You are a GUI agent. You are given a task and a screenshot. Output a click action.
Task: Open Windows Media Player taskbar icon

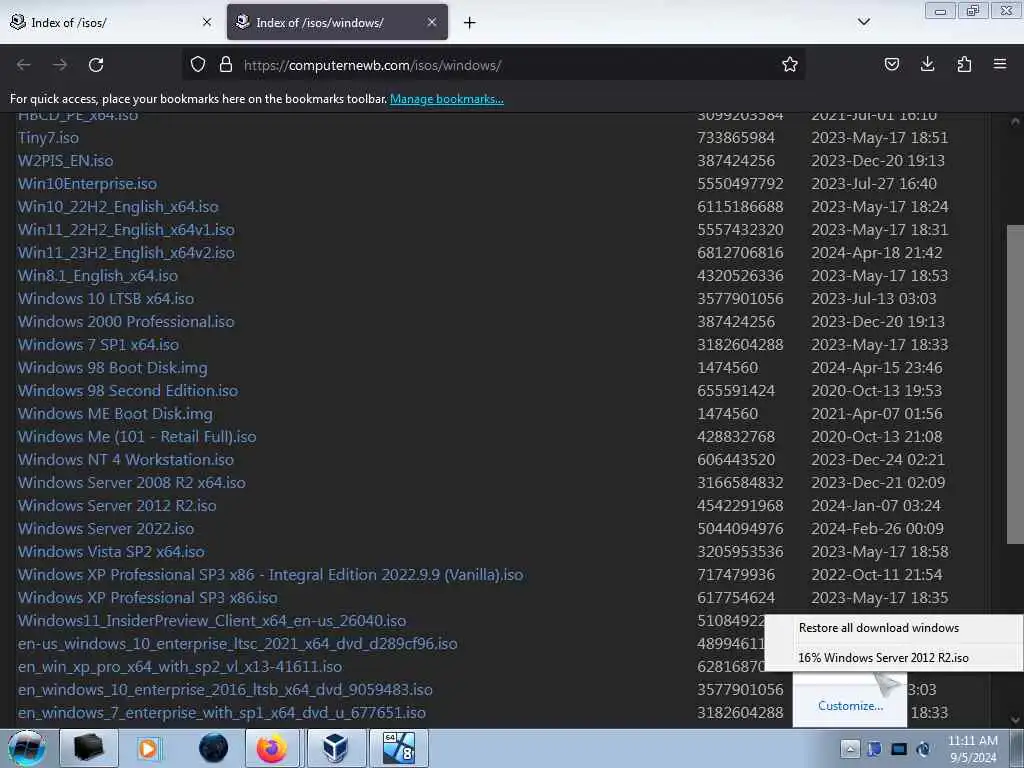point(148,748)
